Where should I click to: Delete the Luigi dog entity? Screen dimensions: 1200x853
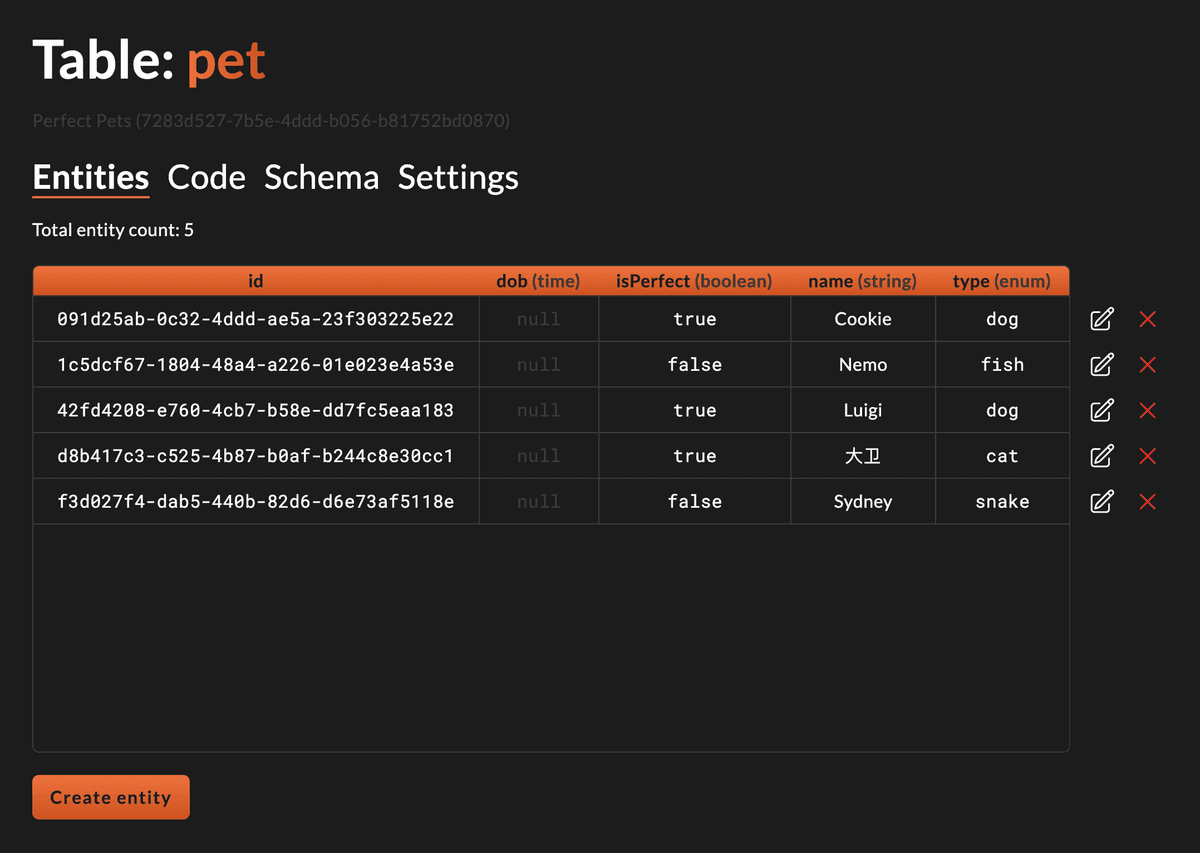coord(1148,410)
